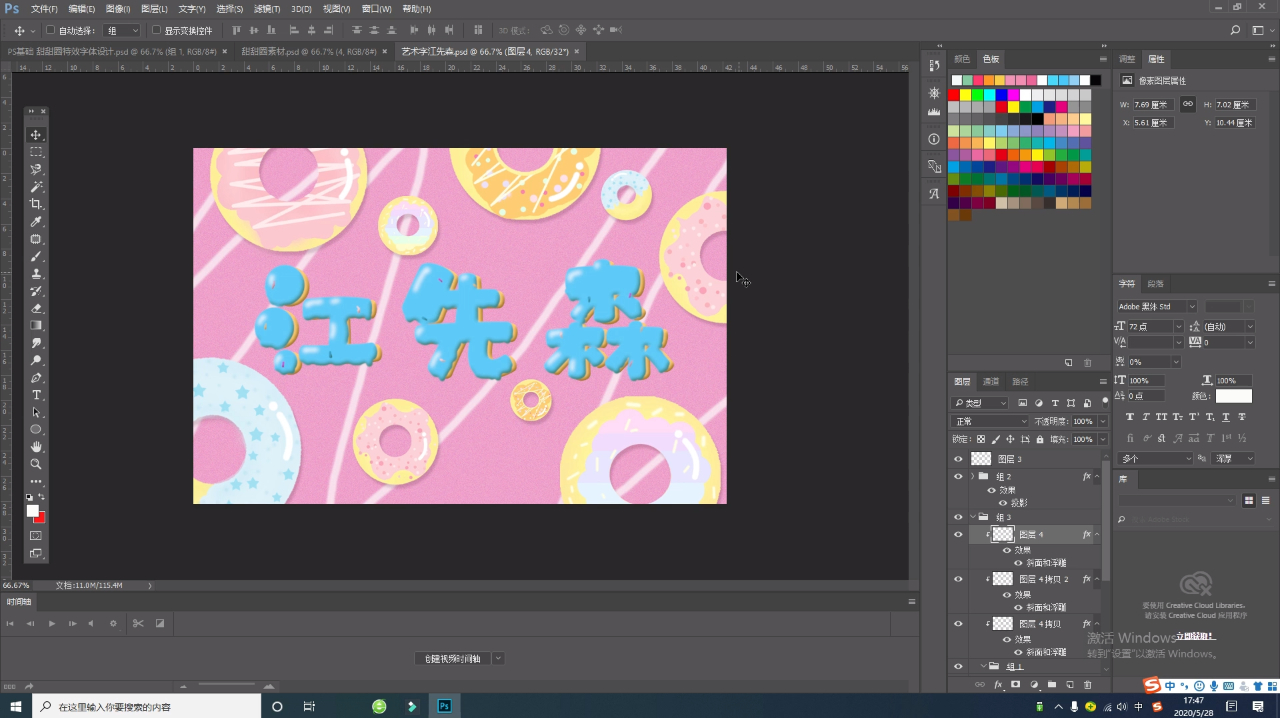Open the search icon in Photoshop top bar
The width and height of the screenshot is (1280, 718).
point(1236,31)
